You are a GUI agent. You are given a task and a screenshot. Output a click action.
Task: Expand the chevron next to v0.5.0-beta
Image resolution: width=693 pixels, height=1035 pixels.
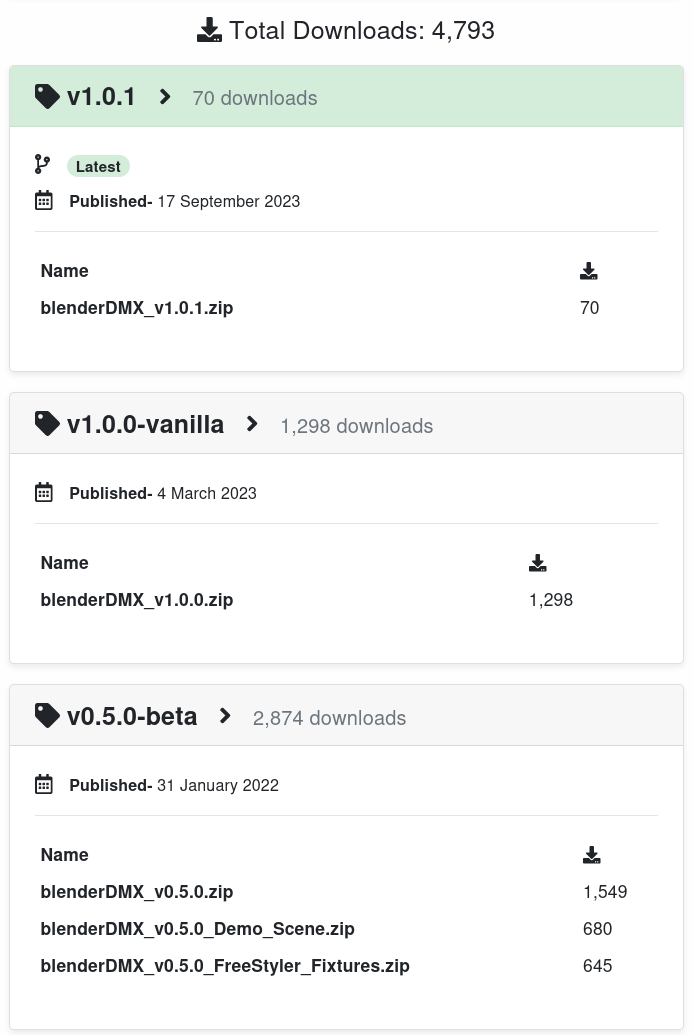coord(225,716)
